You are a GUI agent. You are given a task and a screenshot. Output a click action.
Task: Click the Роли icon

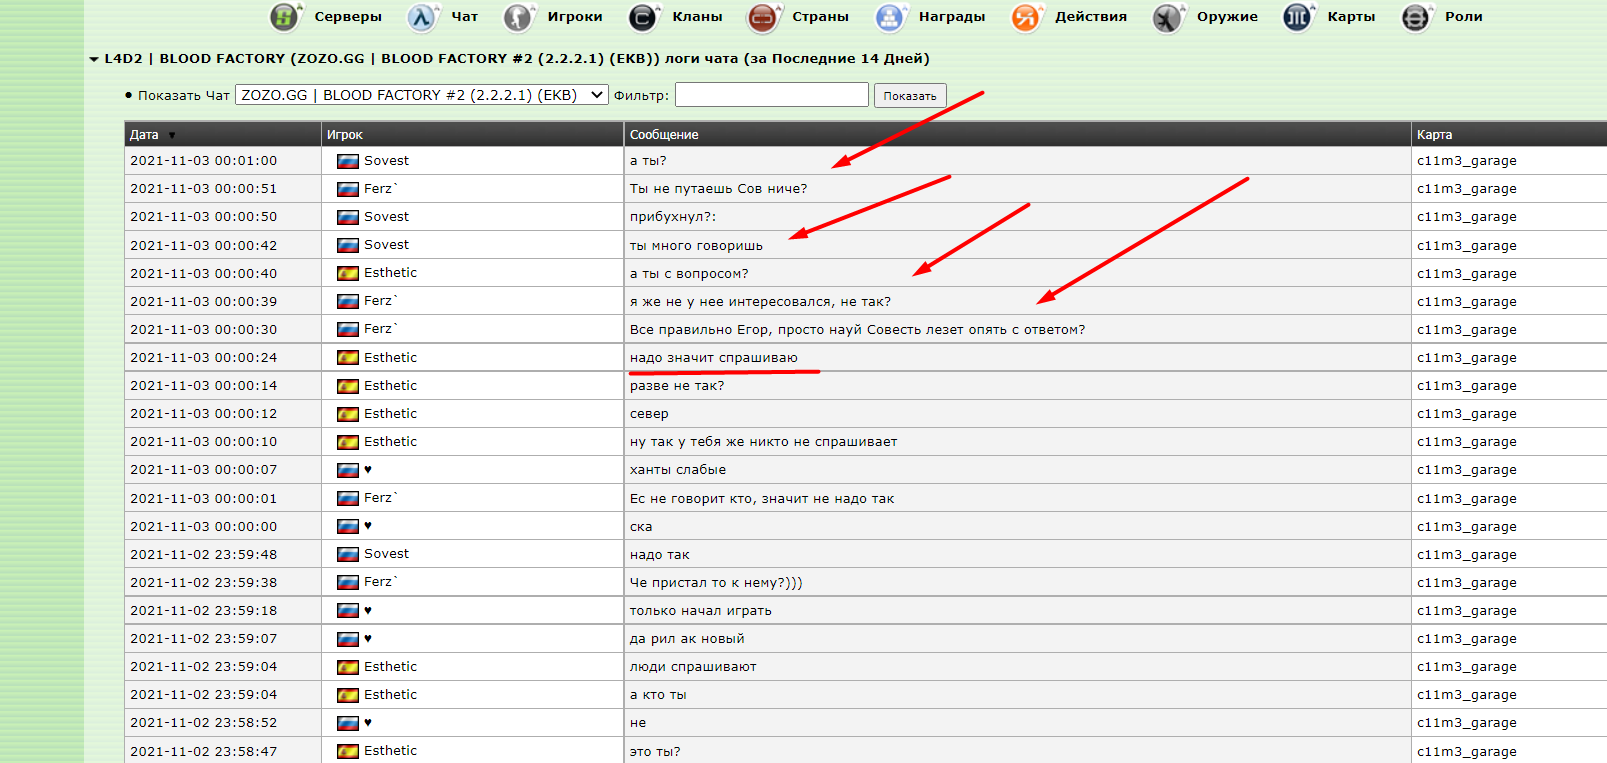coord(1415,17)
